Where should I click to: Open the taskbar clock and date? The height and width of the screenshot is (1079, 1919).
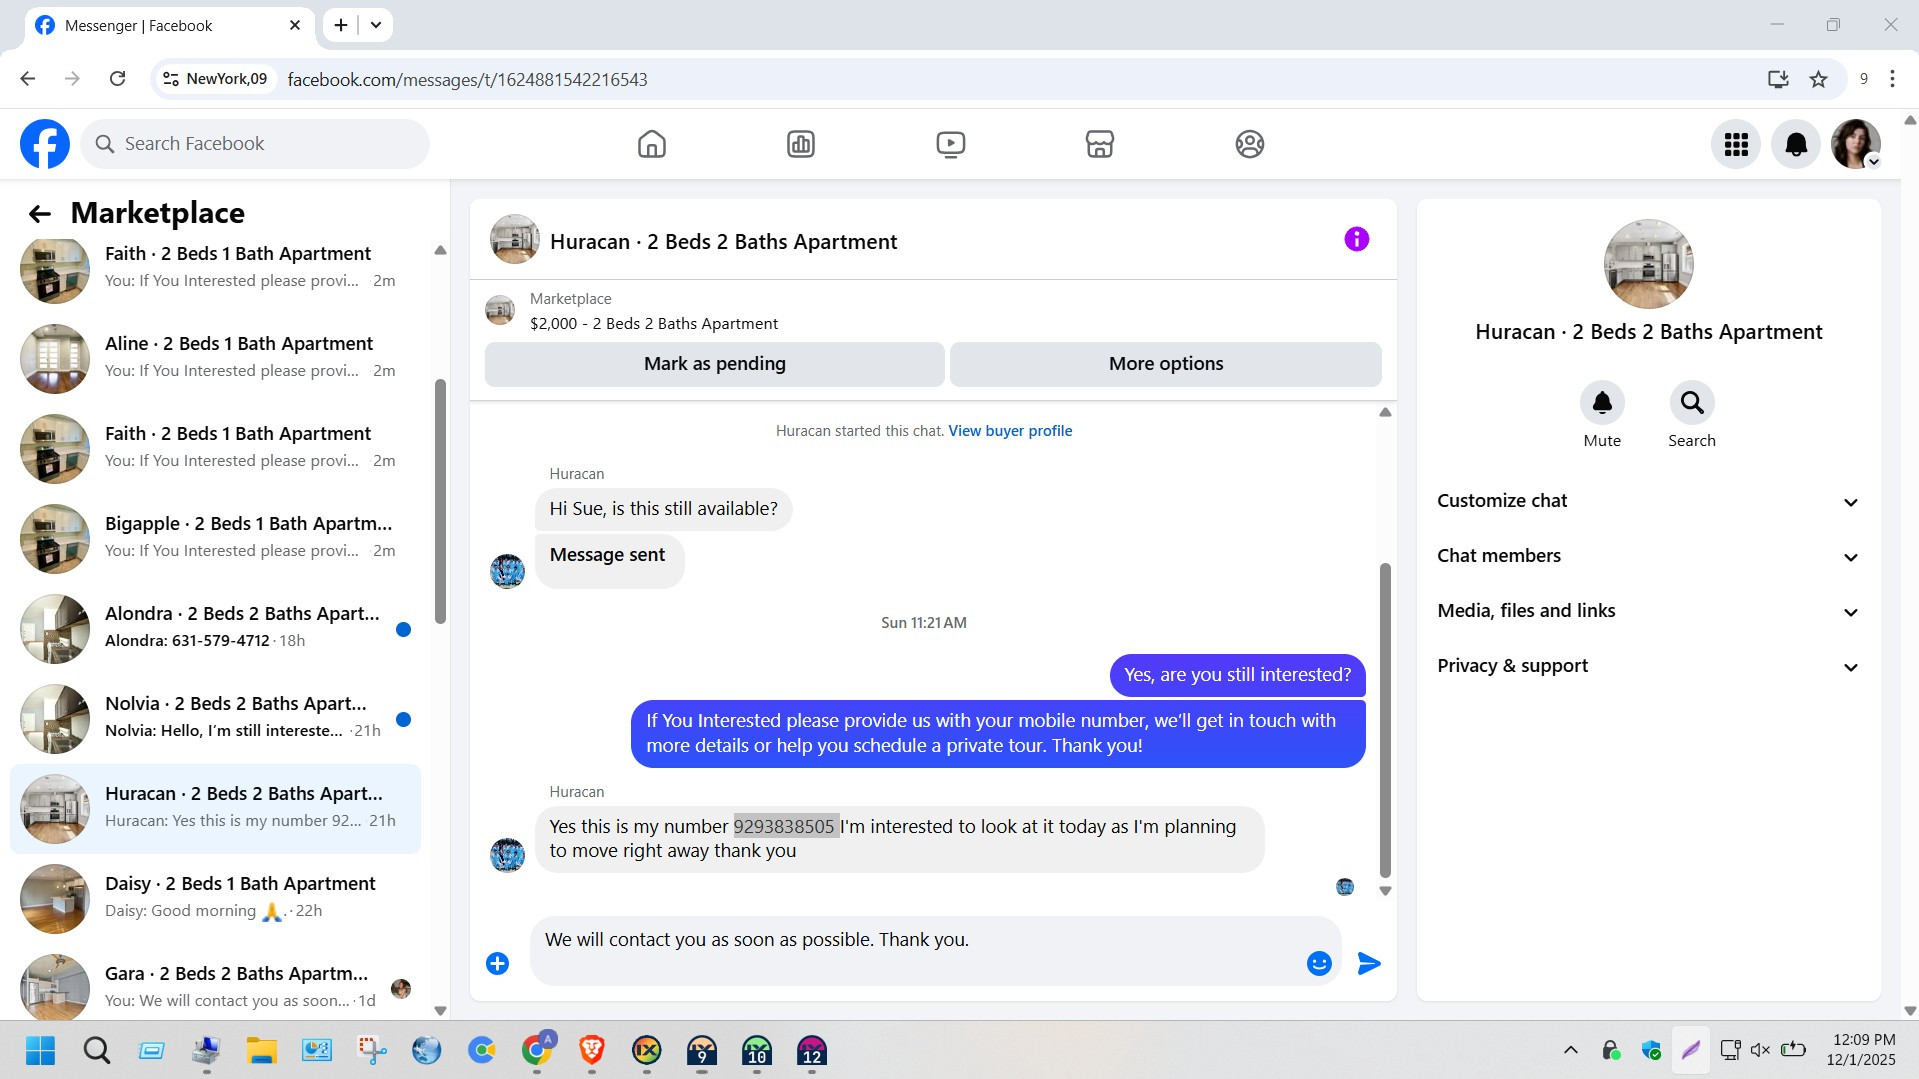click(x=1863, y=1050)
